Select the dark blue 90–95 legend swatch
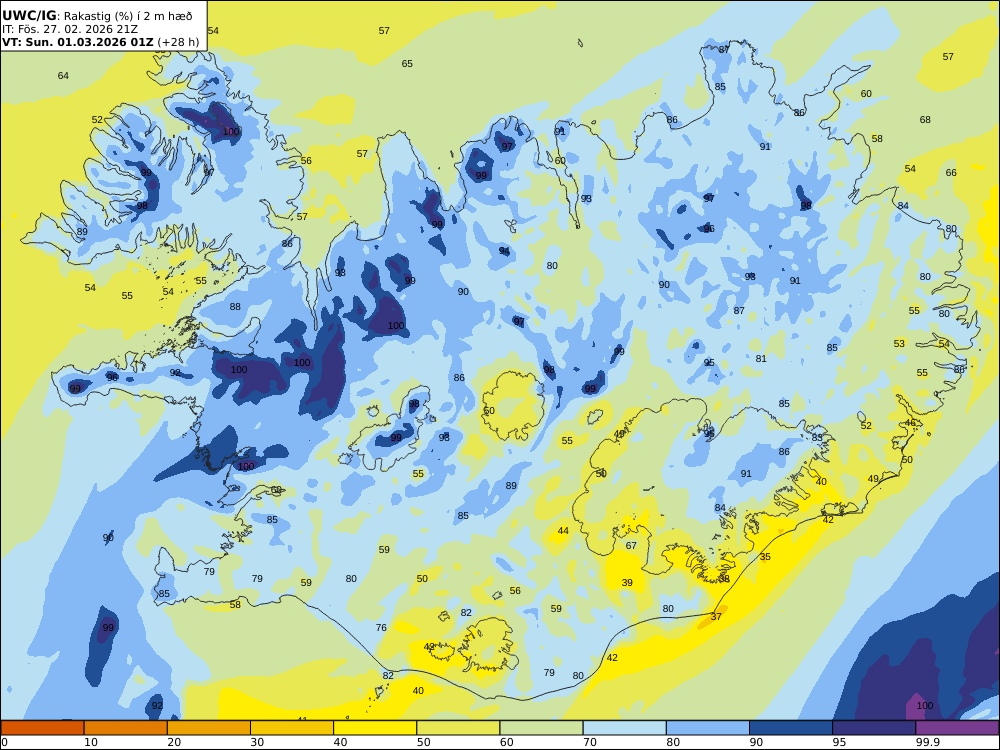Screen dimensions: 1000x750 coord(791,728)
